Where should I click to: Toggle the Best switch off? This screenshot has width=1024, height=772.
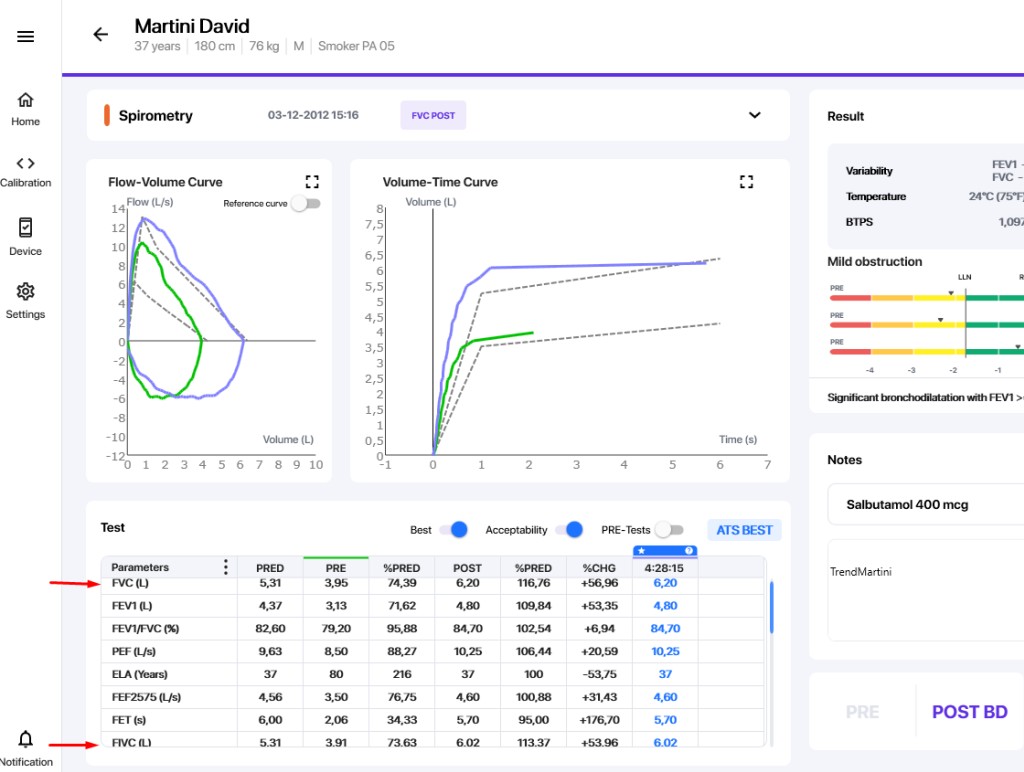(x=454, y=530)
